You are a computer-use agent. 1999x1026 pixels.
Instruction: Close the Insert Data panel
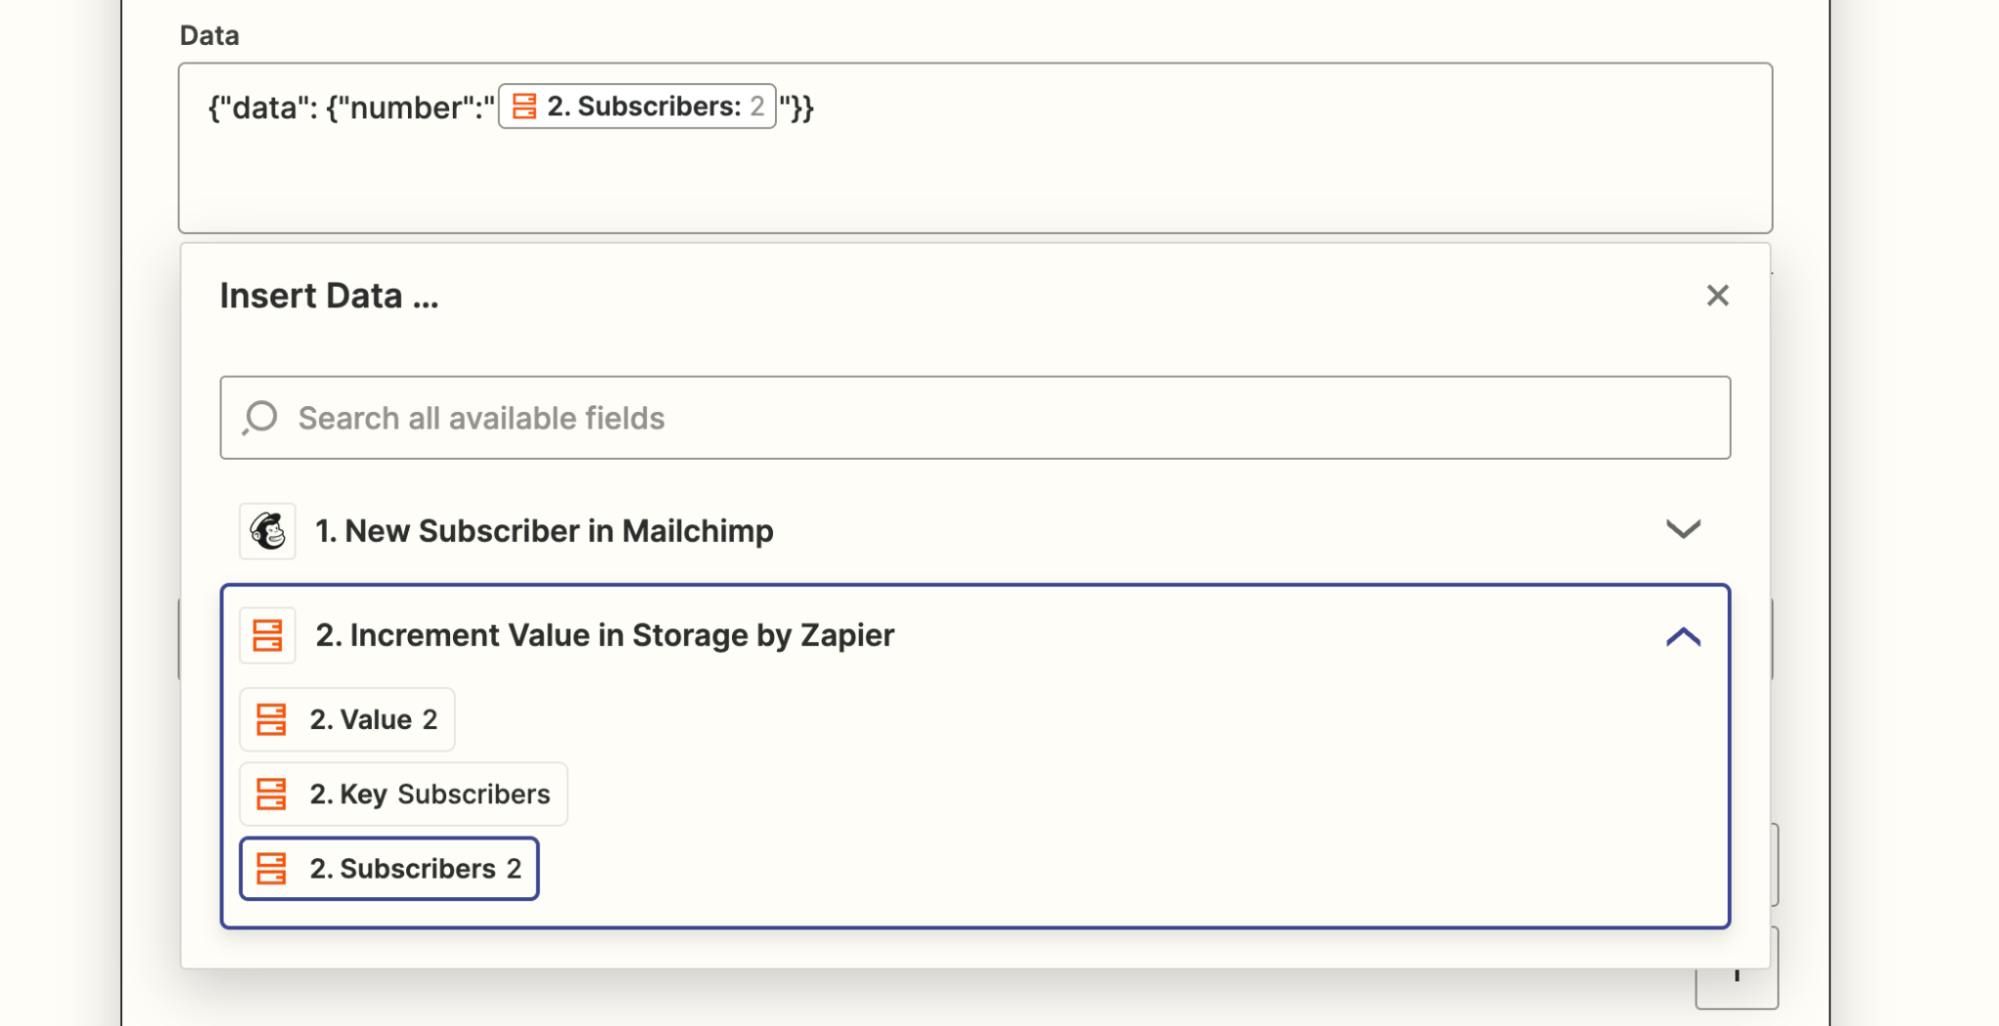click(x=1717, y=296)
